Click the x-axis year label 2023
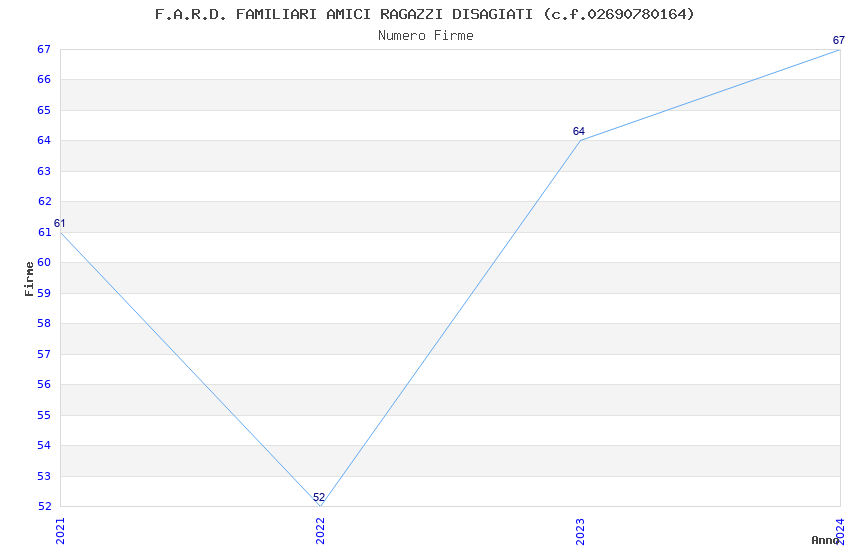850x550 pixels. pyautogui.click(x=580, y=530)
